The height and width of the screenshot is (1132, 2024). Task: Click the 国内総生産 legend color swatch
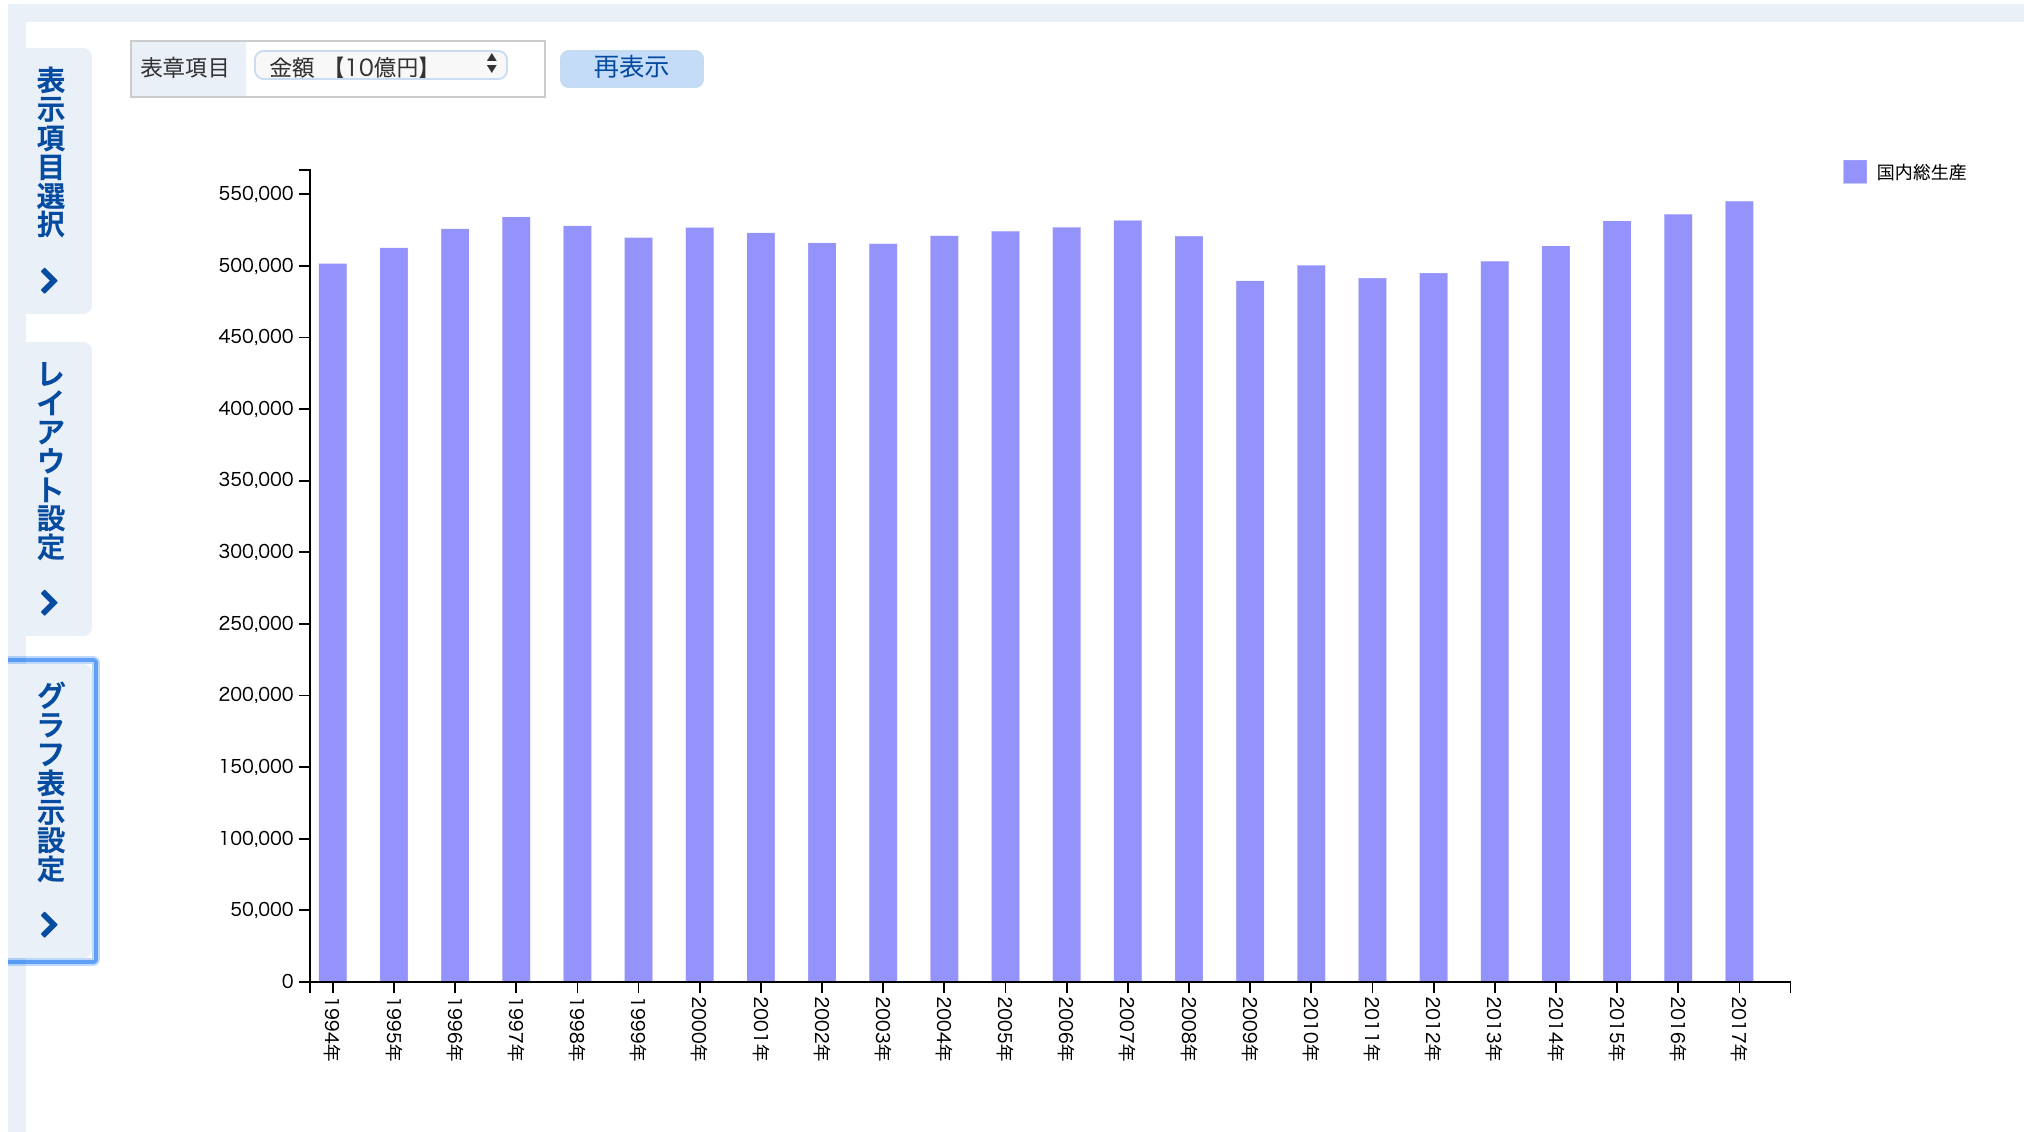(x=1854, y=172)
